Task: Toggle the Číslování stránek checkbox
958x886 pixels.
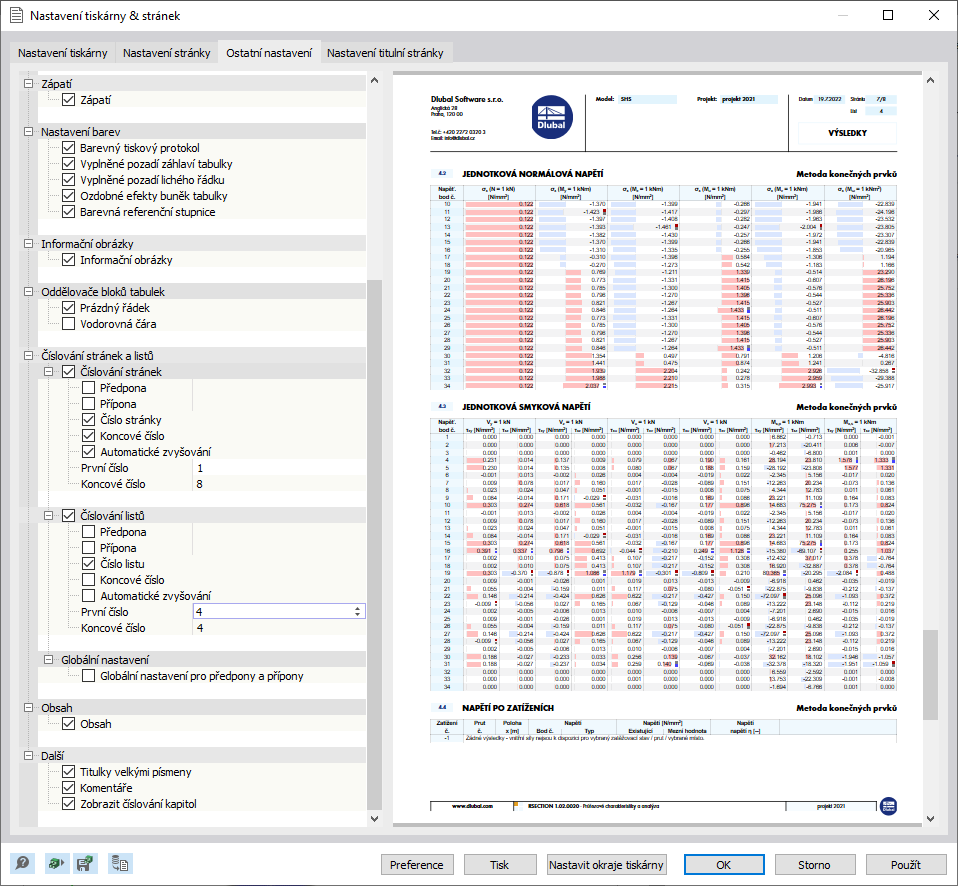Action: pos(68,372)
